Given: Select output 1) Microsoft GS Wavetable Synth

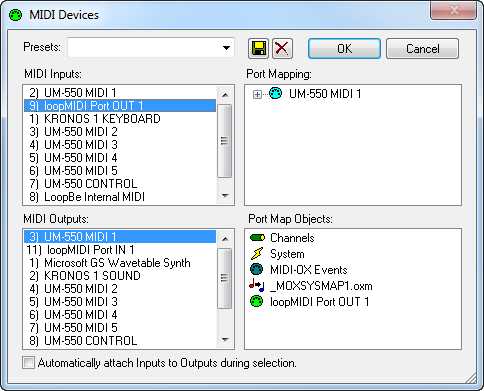Looking at the screenshot, I should (x=120, y=263).
